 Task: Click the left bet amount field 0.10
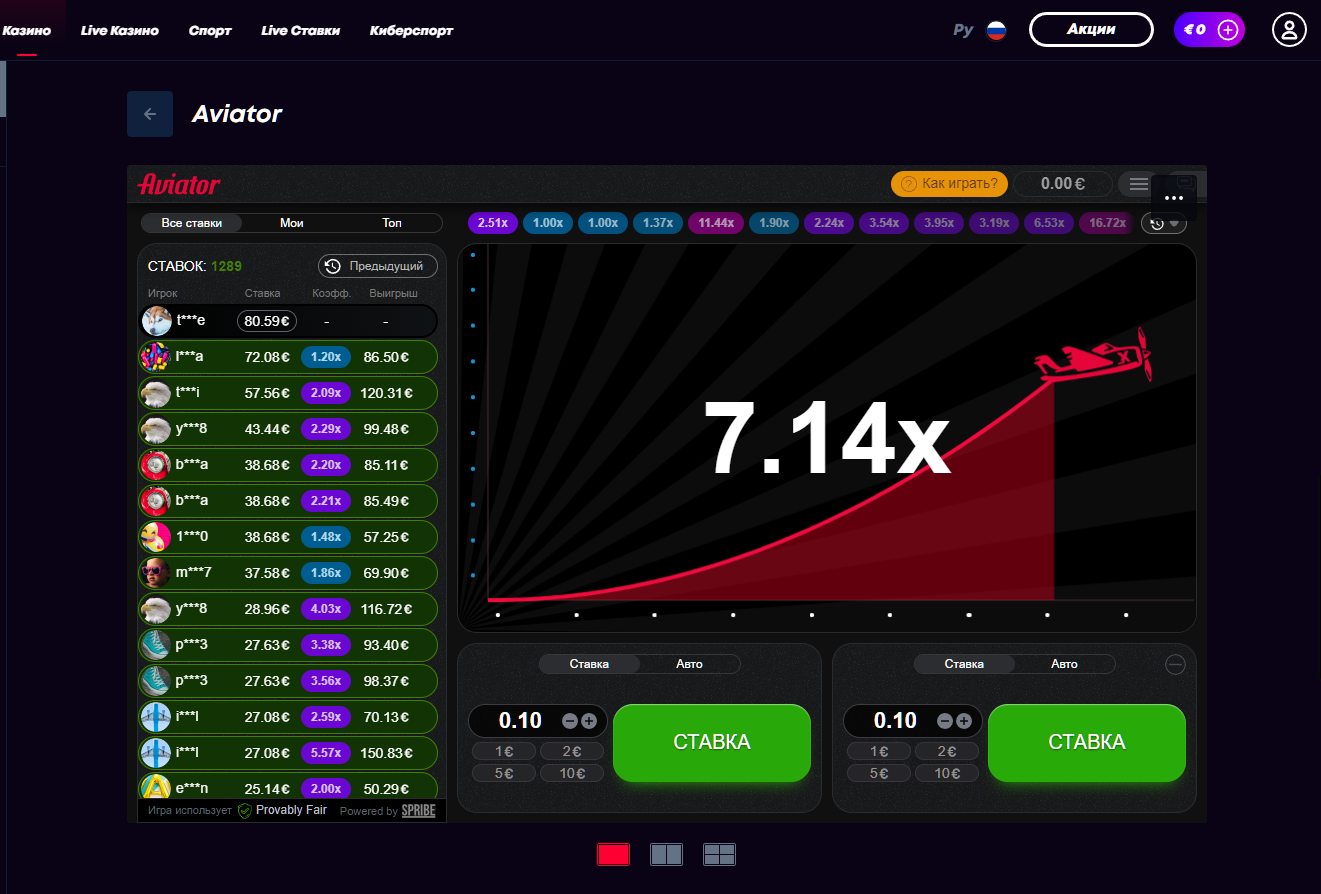coord(520,721)
